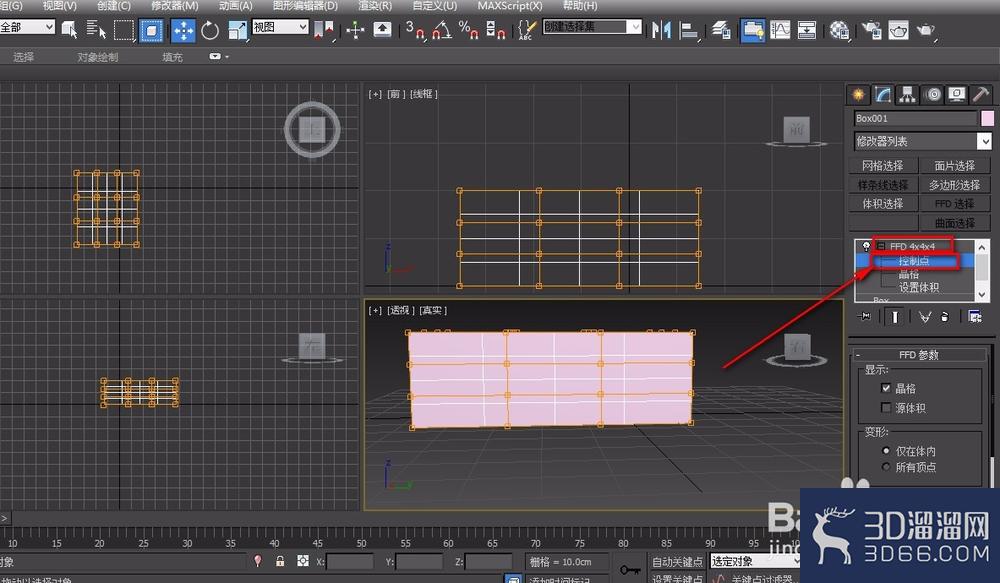Toggle the 晶格 display checkbox

coord(886,388)
